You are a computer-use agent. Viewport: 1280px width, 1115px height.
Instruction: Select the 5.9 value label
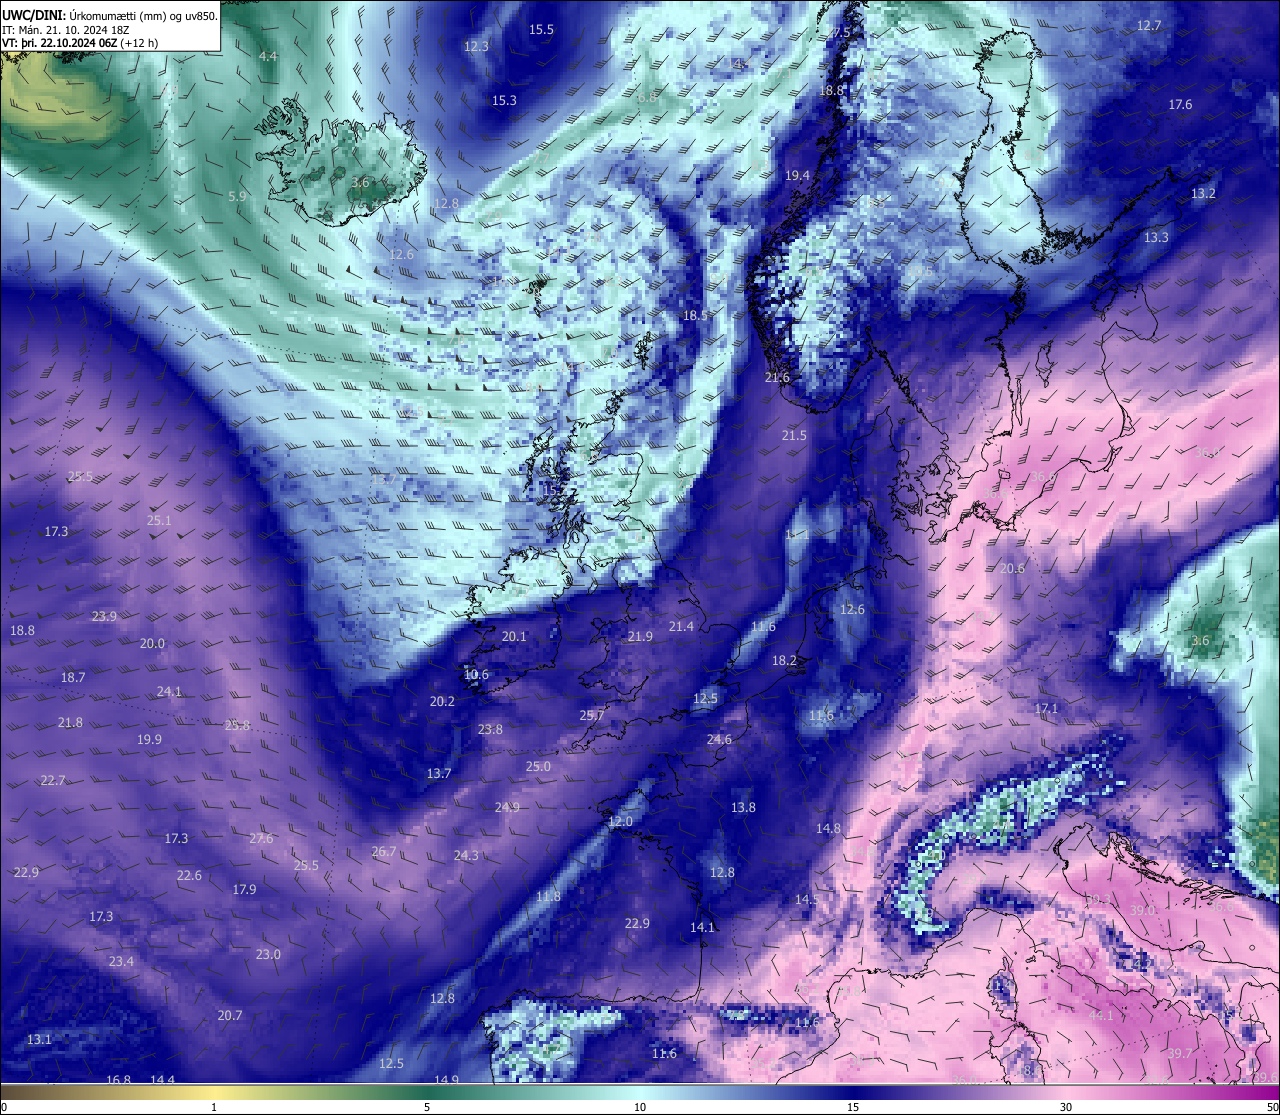pyautogui.click(x=237, y=196)
